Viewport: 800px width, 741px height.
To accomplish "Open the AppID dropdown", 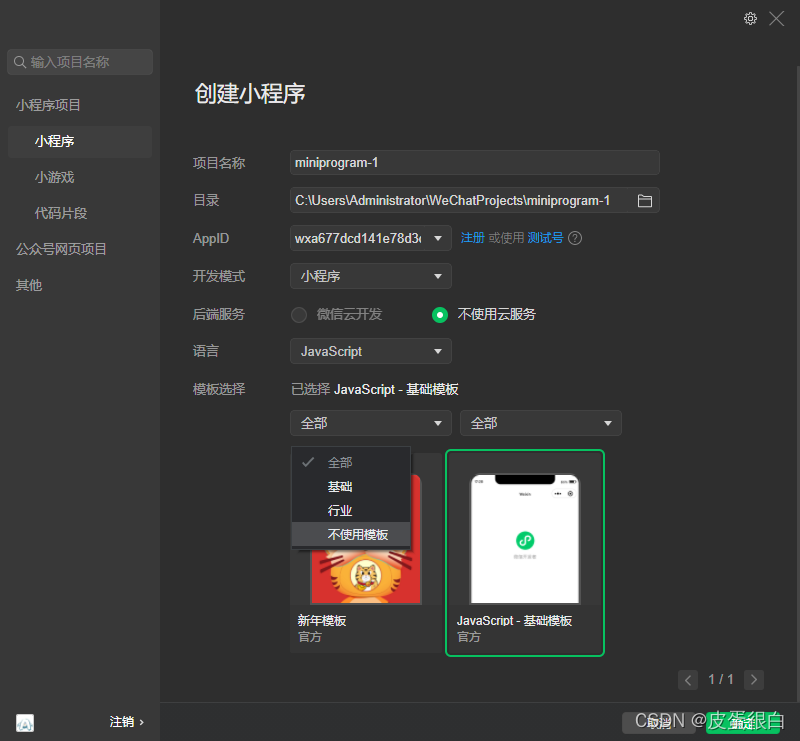I will (370, 238).
